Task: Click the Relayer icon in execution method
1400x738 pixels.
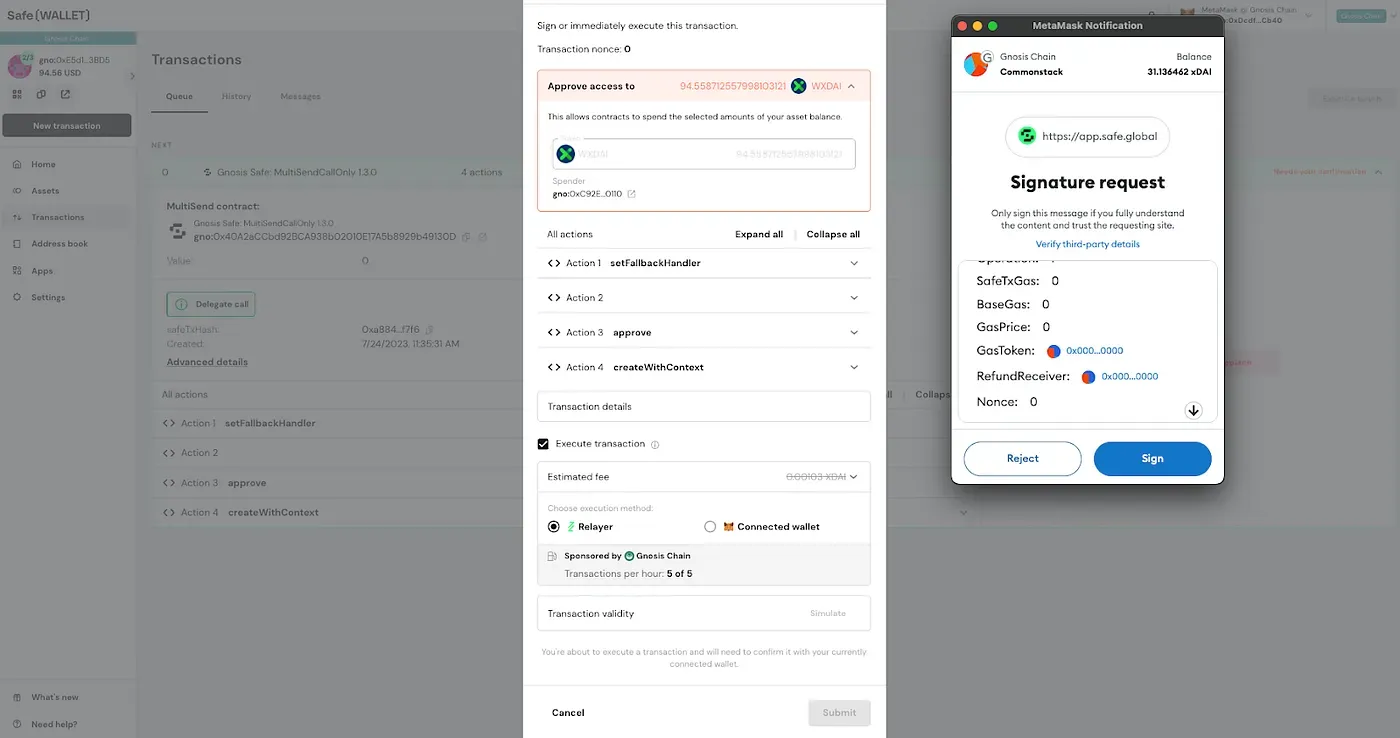Action: (572, 526)
